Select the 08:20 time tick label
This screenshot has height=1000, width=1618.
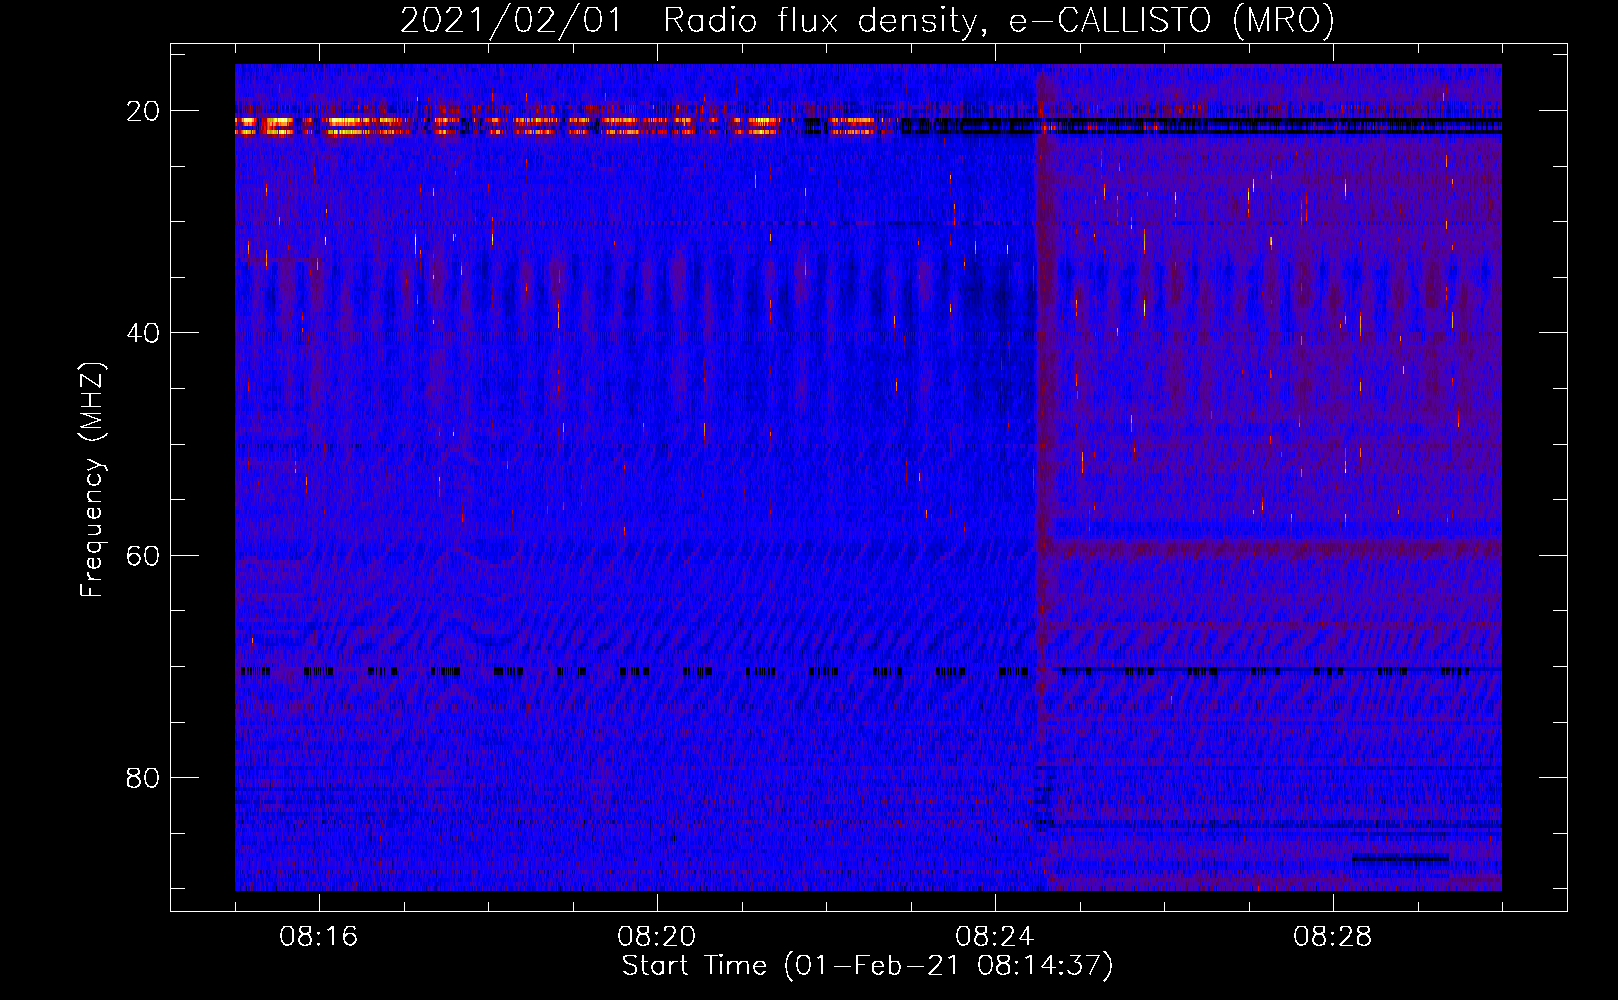[x=657, y=937]
